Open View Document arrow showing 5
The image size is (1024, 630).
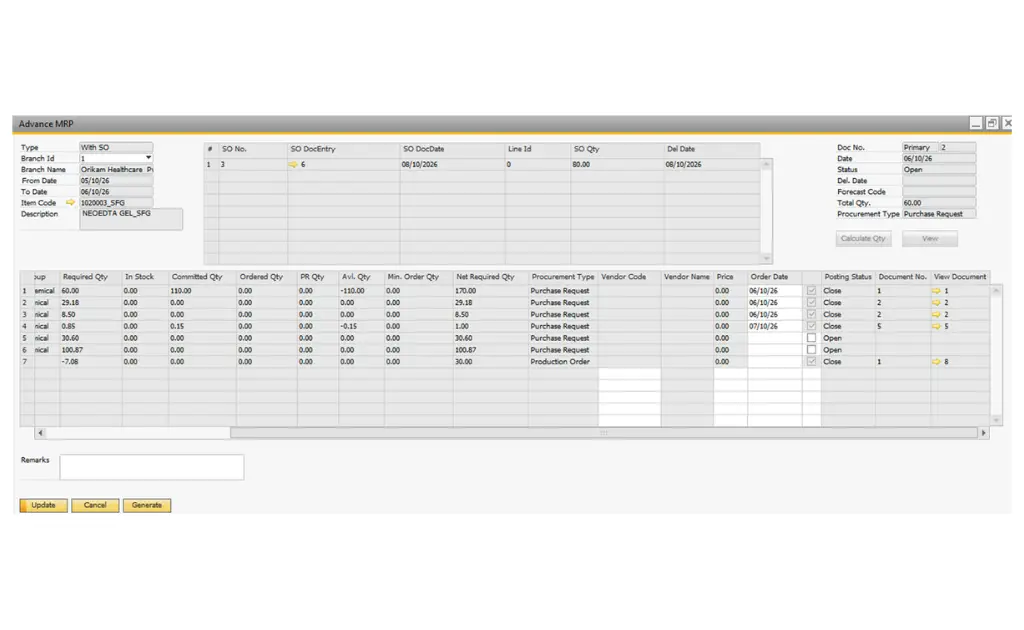[x=936, y=326]
